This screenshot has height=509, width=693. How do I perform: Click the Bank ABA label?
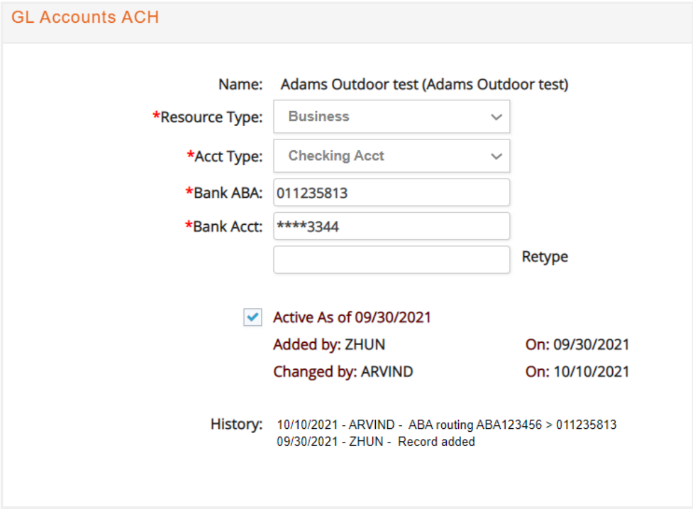[224, 193]
